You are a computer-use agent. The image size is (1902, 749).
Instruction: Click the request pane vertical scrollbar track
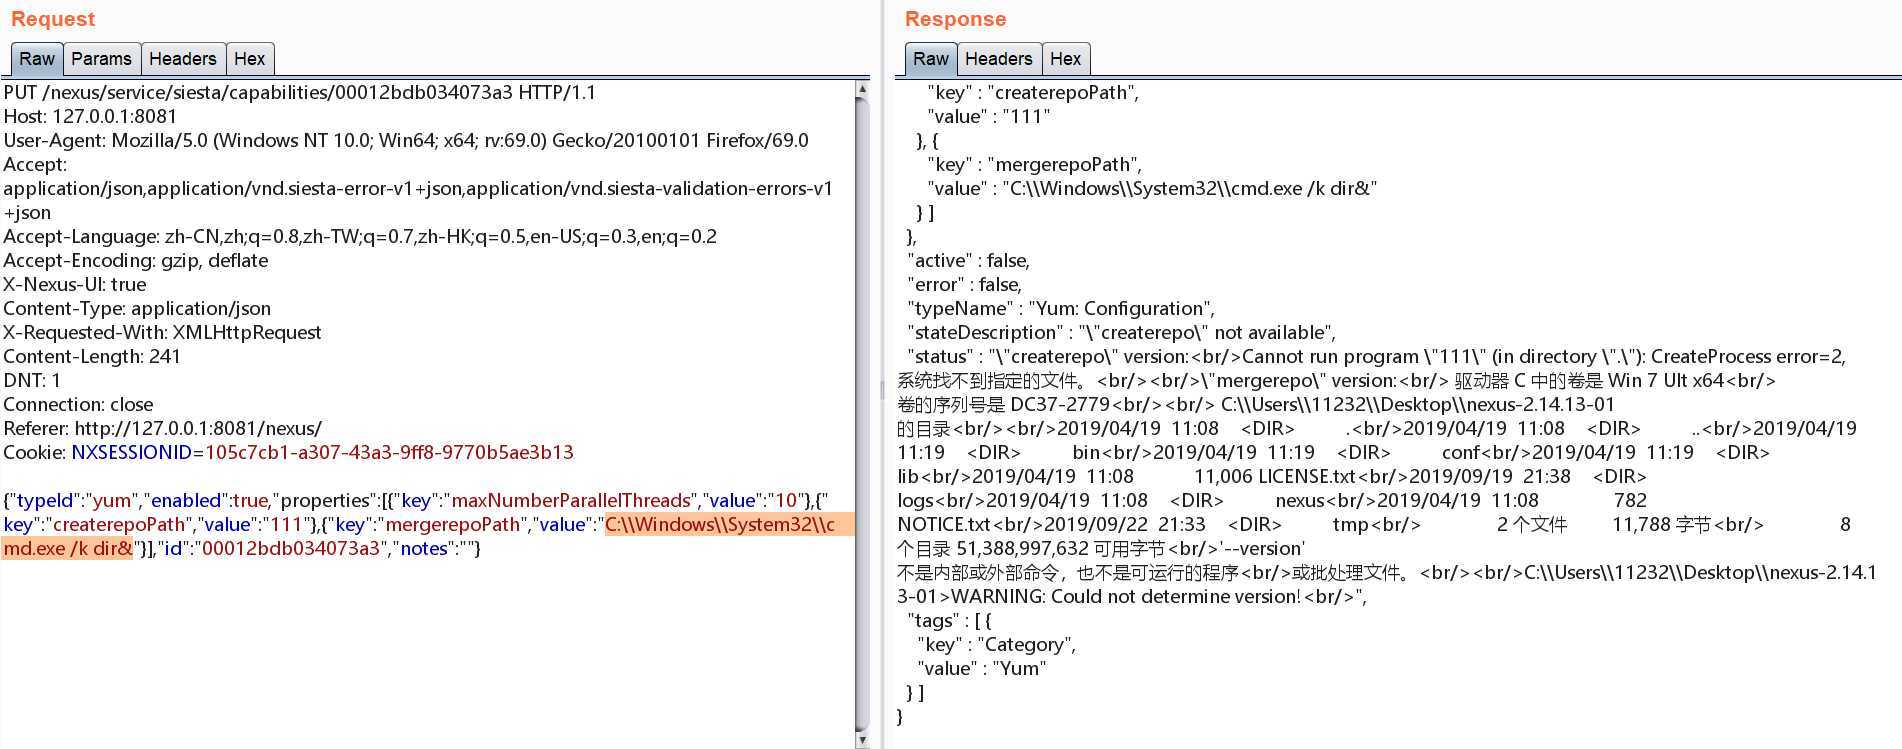(x=862, y=415)
